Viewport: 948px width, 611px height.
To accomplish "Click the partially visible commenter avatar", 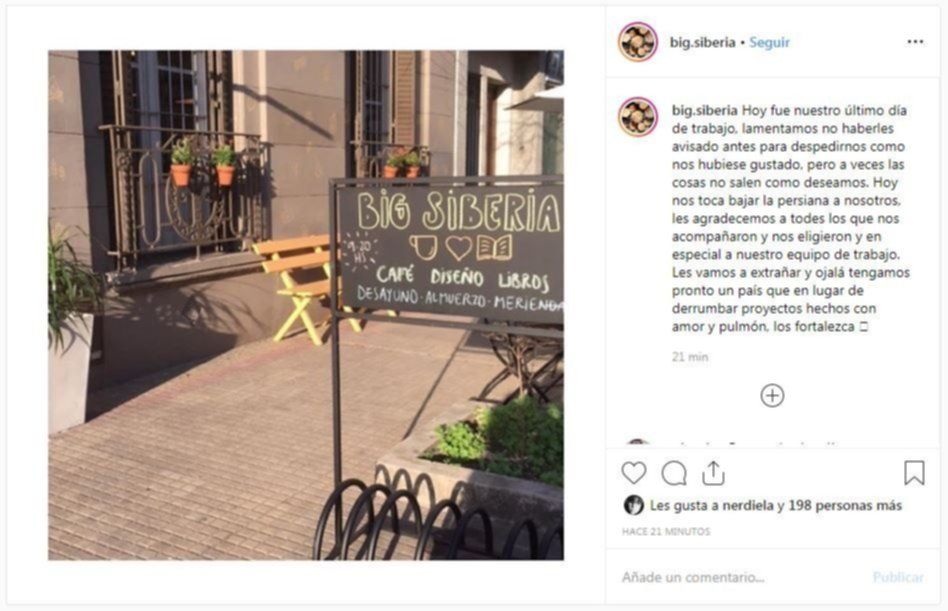I will (x=637, y=443).
